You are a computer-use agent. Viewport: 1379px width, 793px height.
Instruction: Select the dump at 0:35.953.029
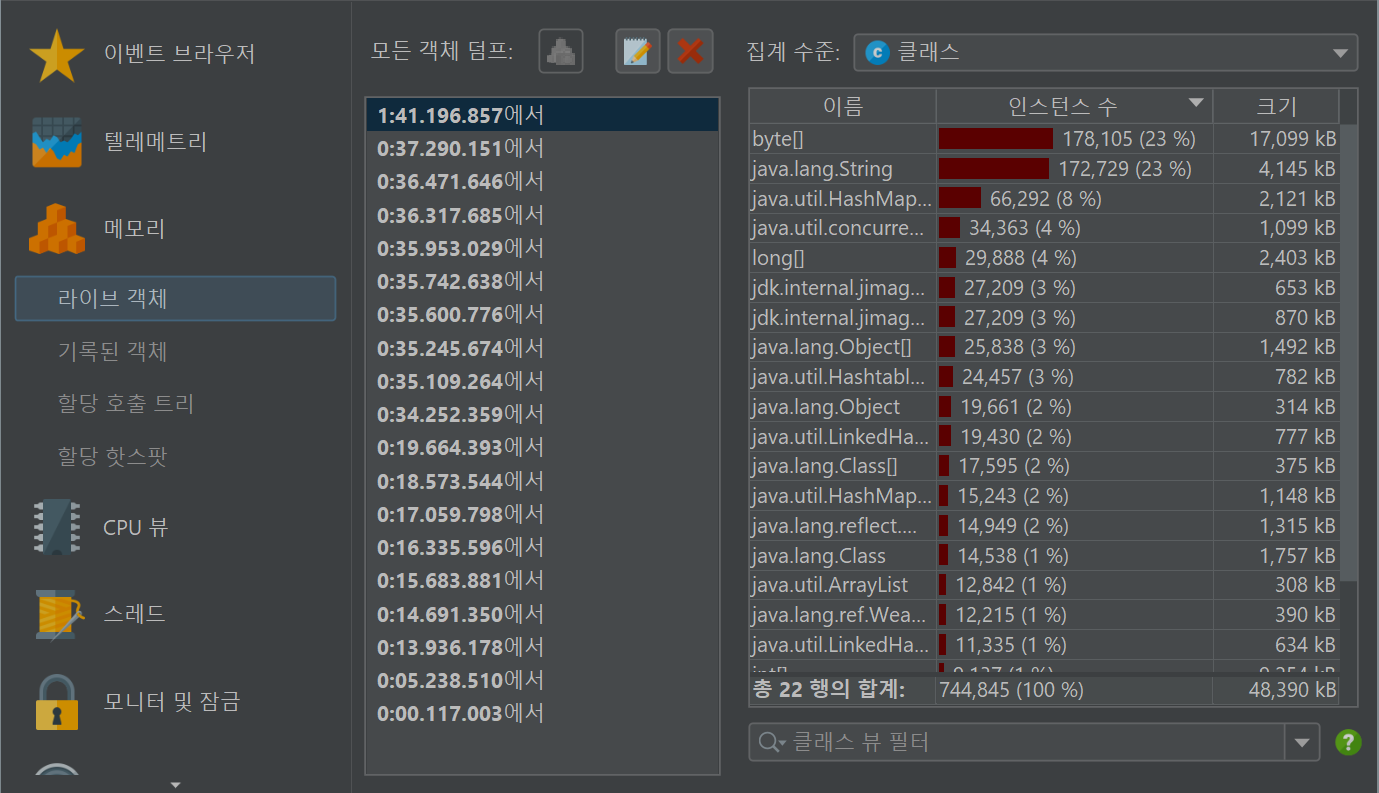[542, 248]
